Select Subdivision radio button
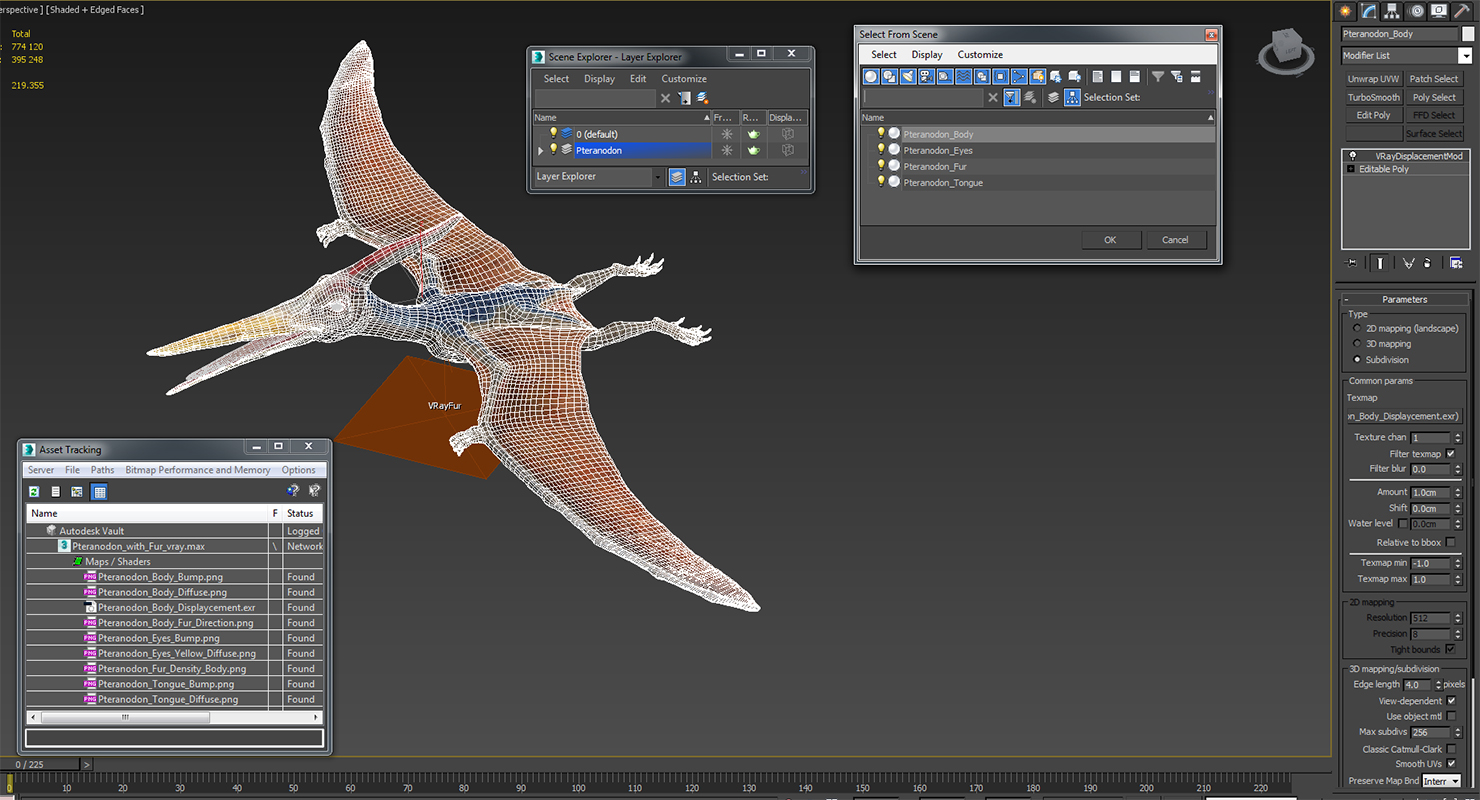The image size is (1480, 800). click(x=1357, y=359)
